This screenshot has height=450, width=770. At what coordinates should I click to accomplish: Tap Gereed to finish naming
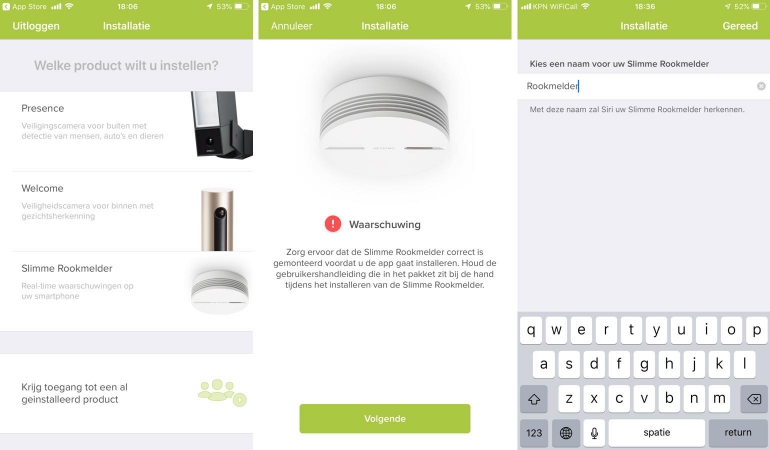tap(740, 26)
